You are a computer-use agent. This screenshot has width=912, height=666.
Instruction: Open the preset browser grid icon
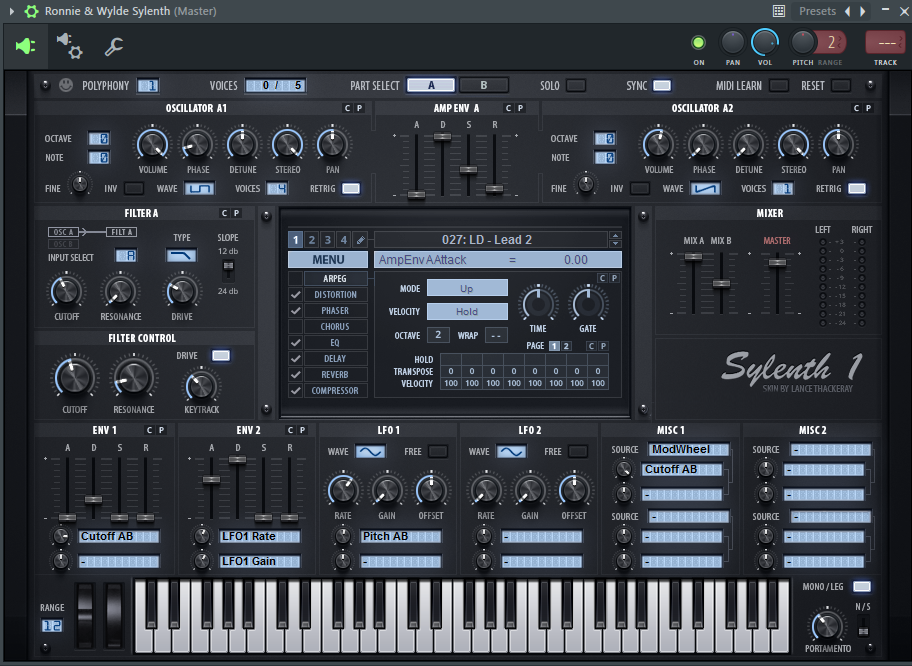(x=779, y=11)
